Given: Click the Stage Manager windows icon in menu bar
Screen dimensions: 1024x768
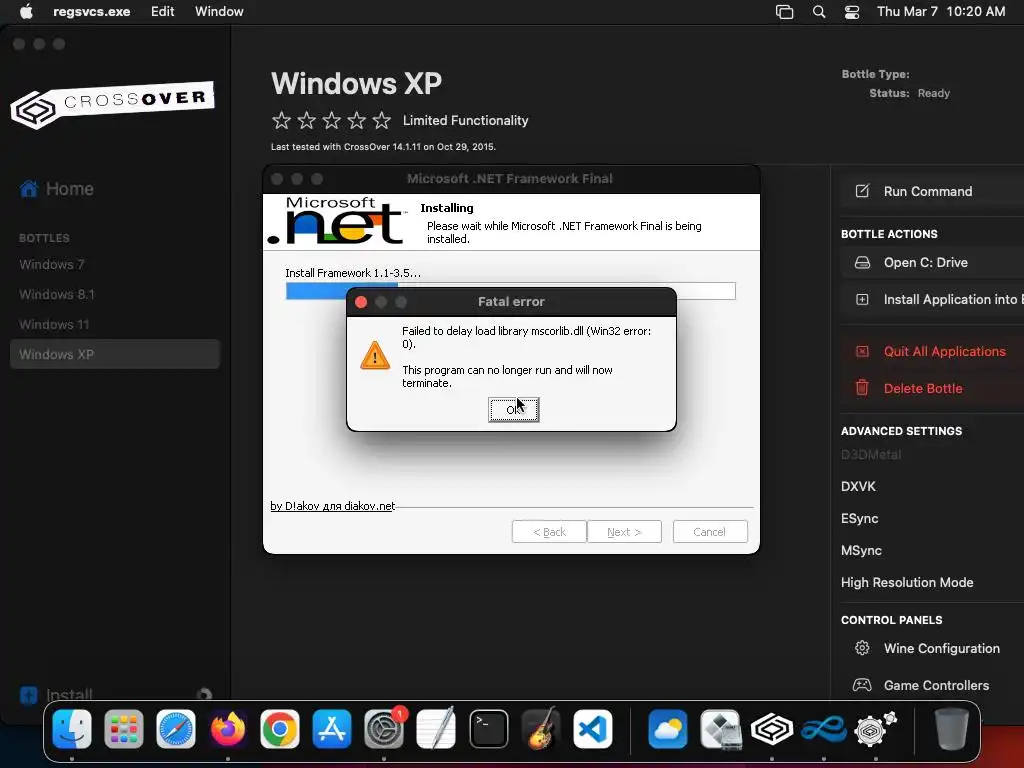Looking at the screenshot, I should [784, 12].
